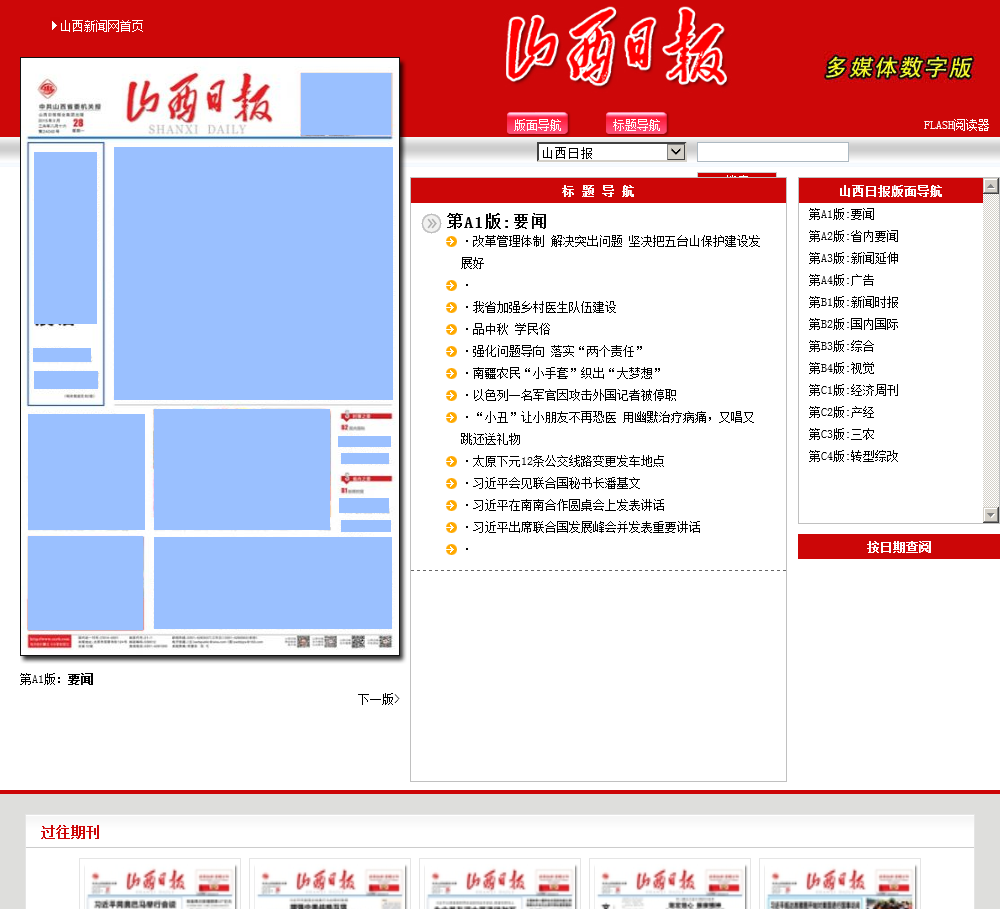
Task: Click the 山西日报 masthead logo in header
Action: 616,47
